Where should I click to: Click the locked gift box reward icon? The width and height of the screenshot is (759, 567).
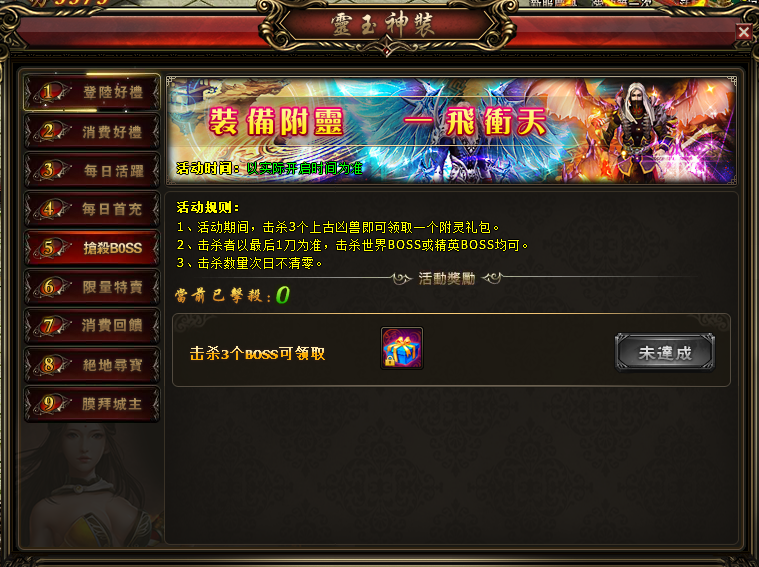(402, 348)
